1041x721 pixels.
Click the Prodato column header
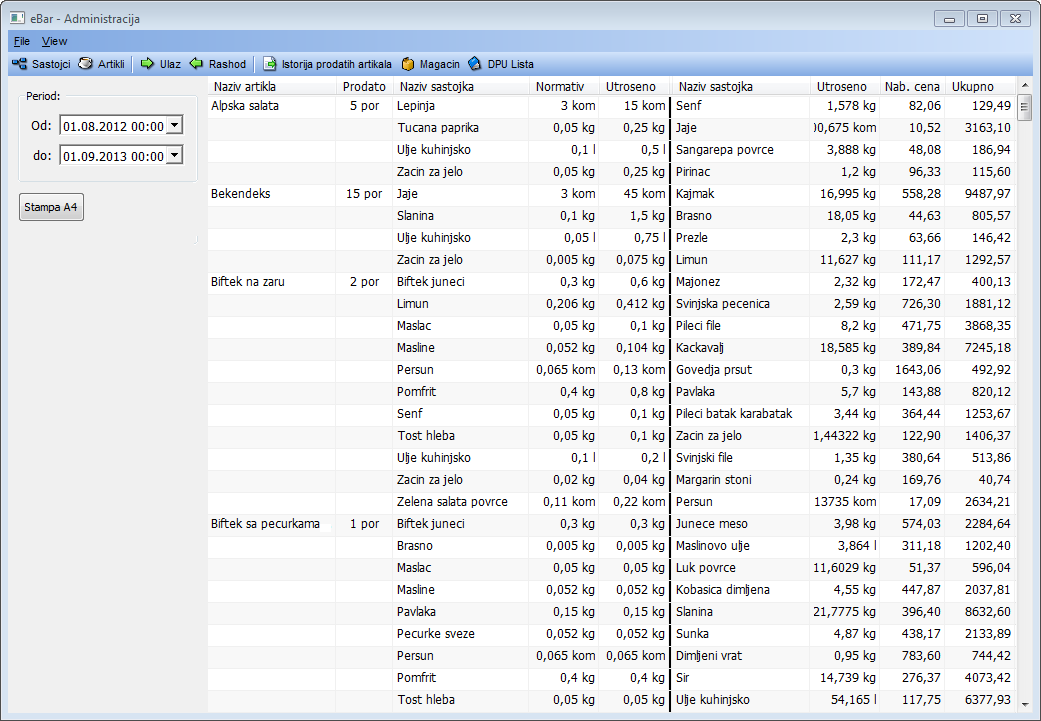tap(364, 87)
